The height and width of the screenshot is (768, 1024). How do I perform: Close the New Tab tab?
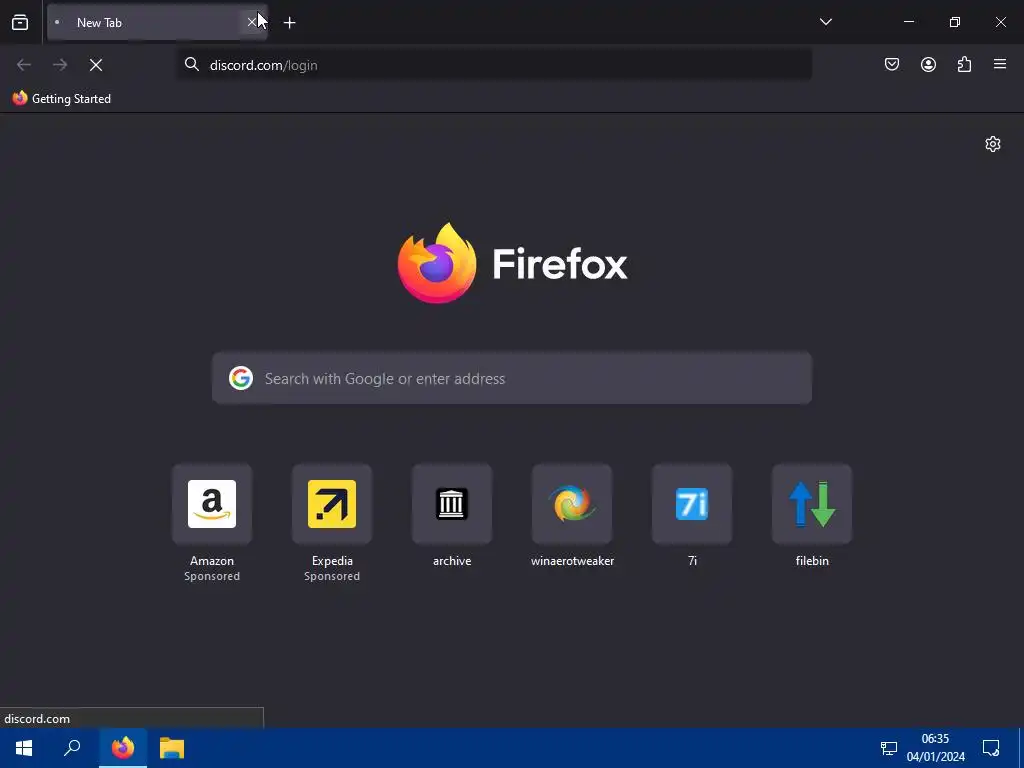click(x=251, y=22)
